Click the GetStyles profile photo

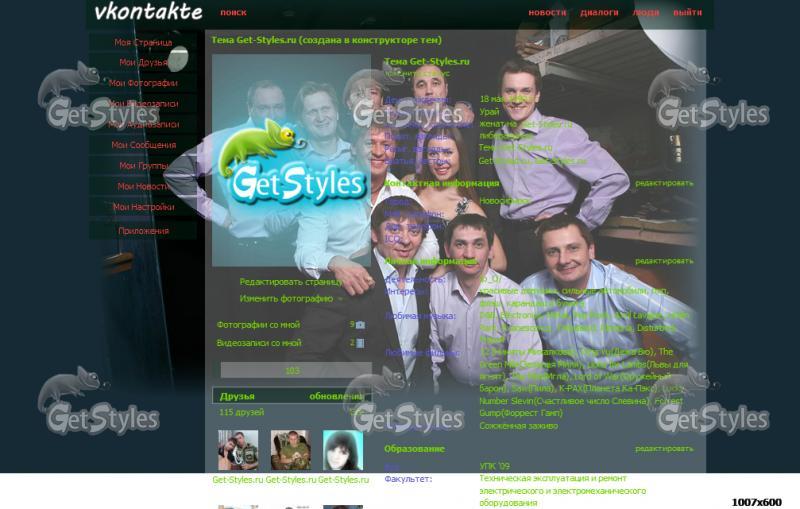pyautogui.click(x=290, y=160)
